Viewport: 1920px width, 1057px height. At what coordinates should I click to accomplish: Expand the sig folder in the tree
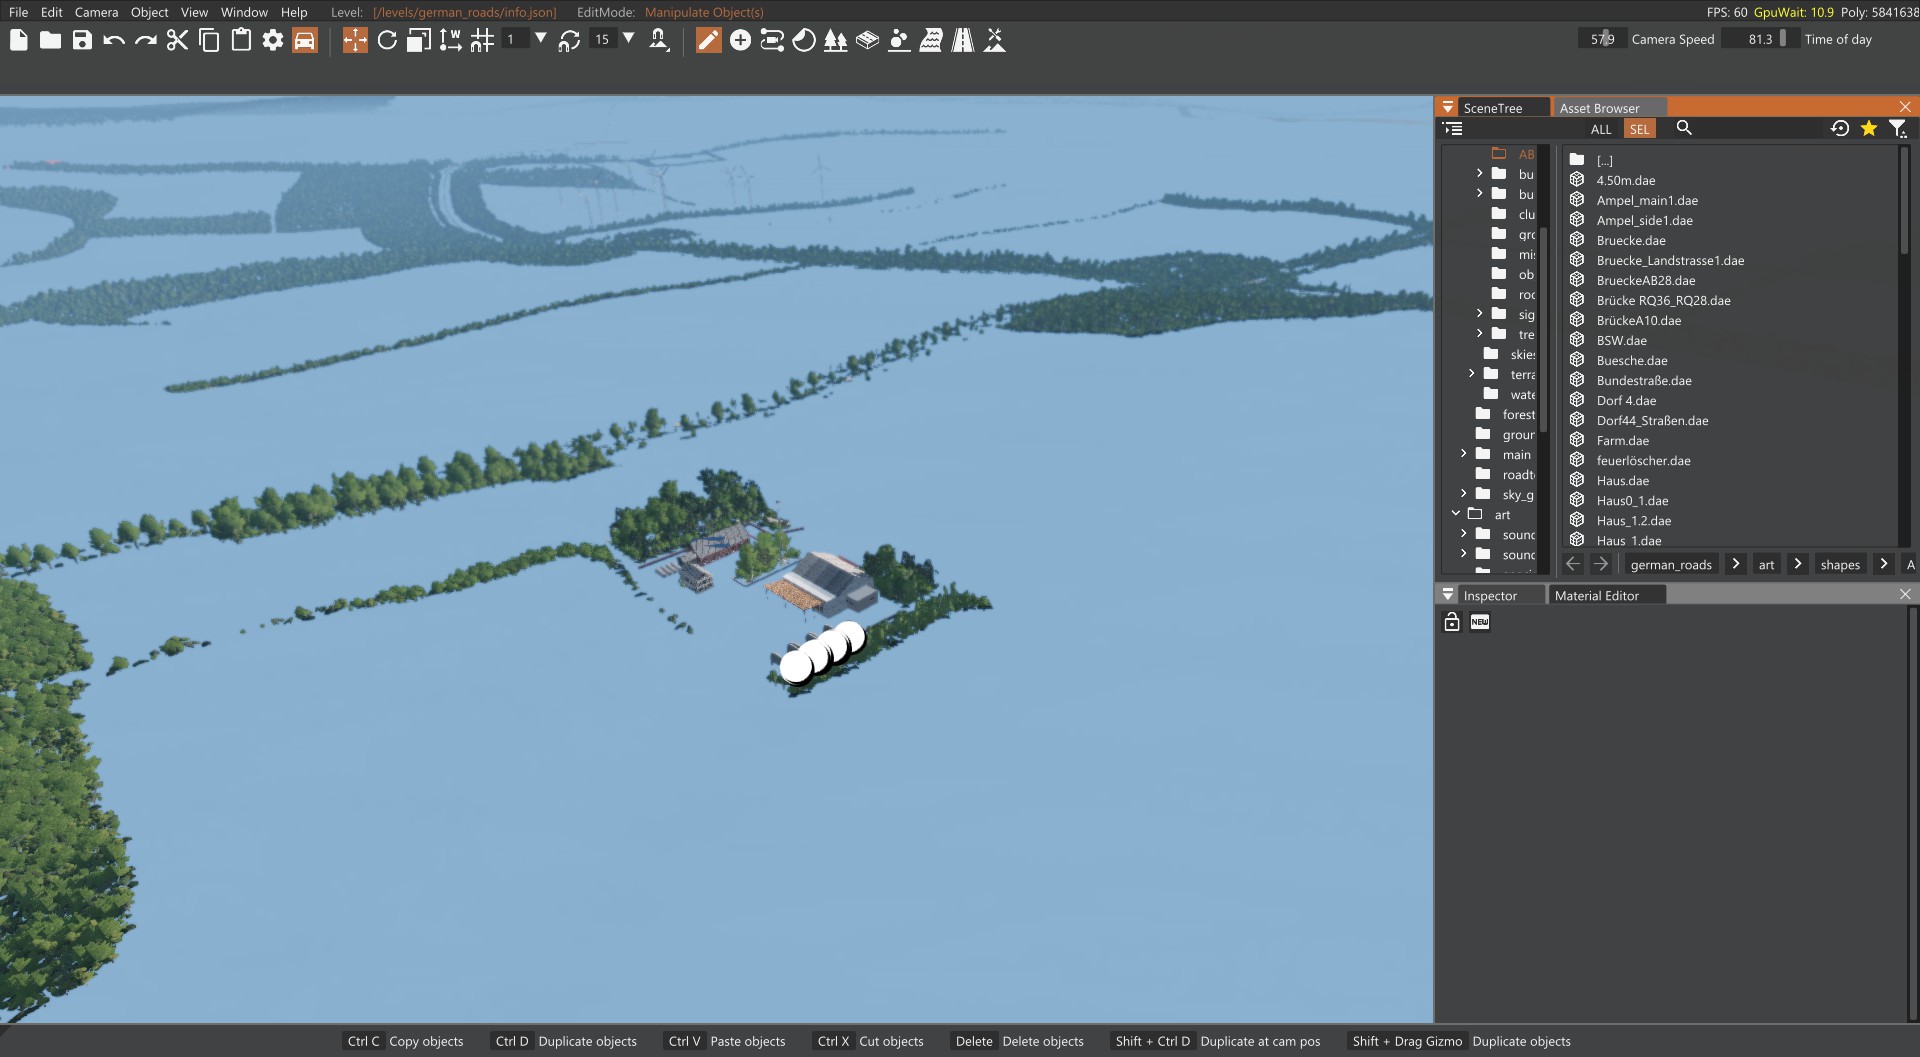point(1480,314)
